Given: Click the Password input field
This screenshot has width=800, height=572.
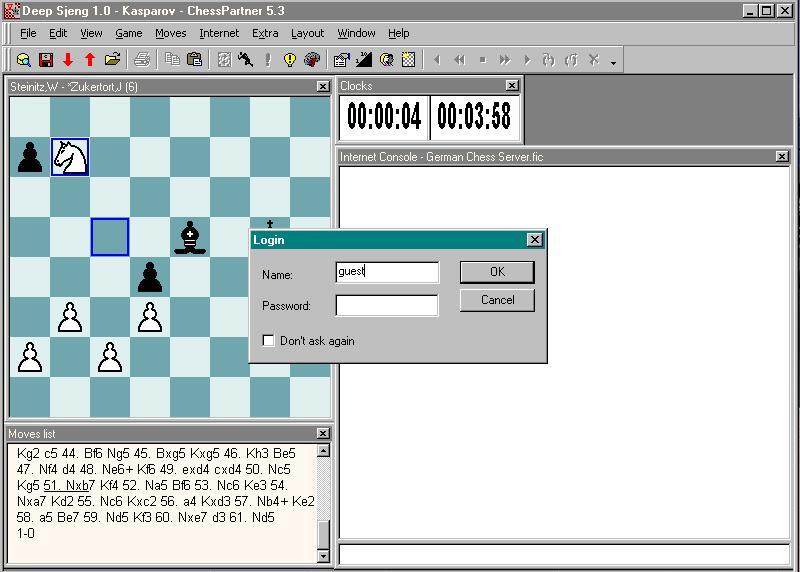Looking at the screenshot, I should 387,306.
